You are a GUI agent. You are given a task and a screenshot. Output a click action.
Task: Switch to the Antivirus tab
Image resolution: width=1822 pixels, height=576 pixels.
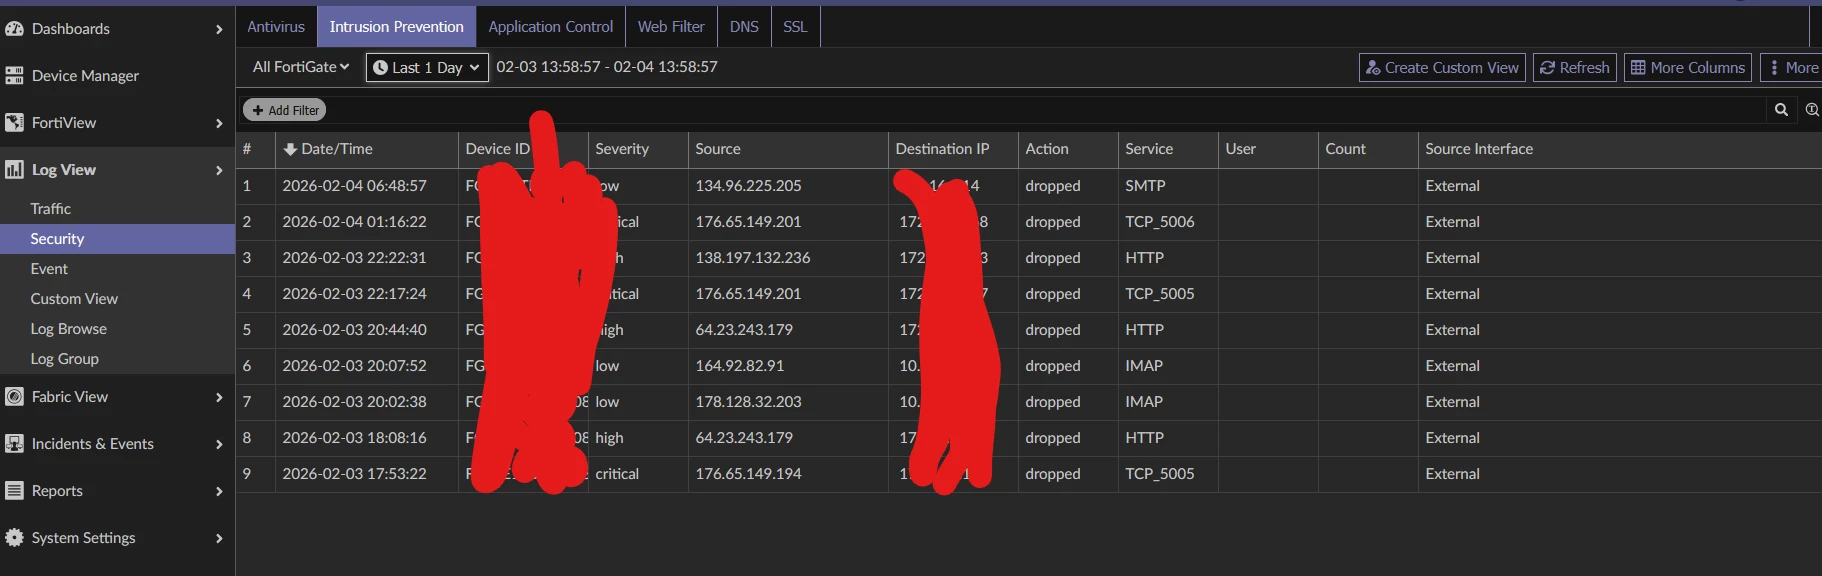pos(276,27)
